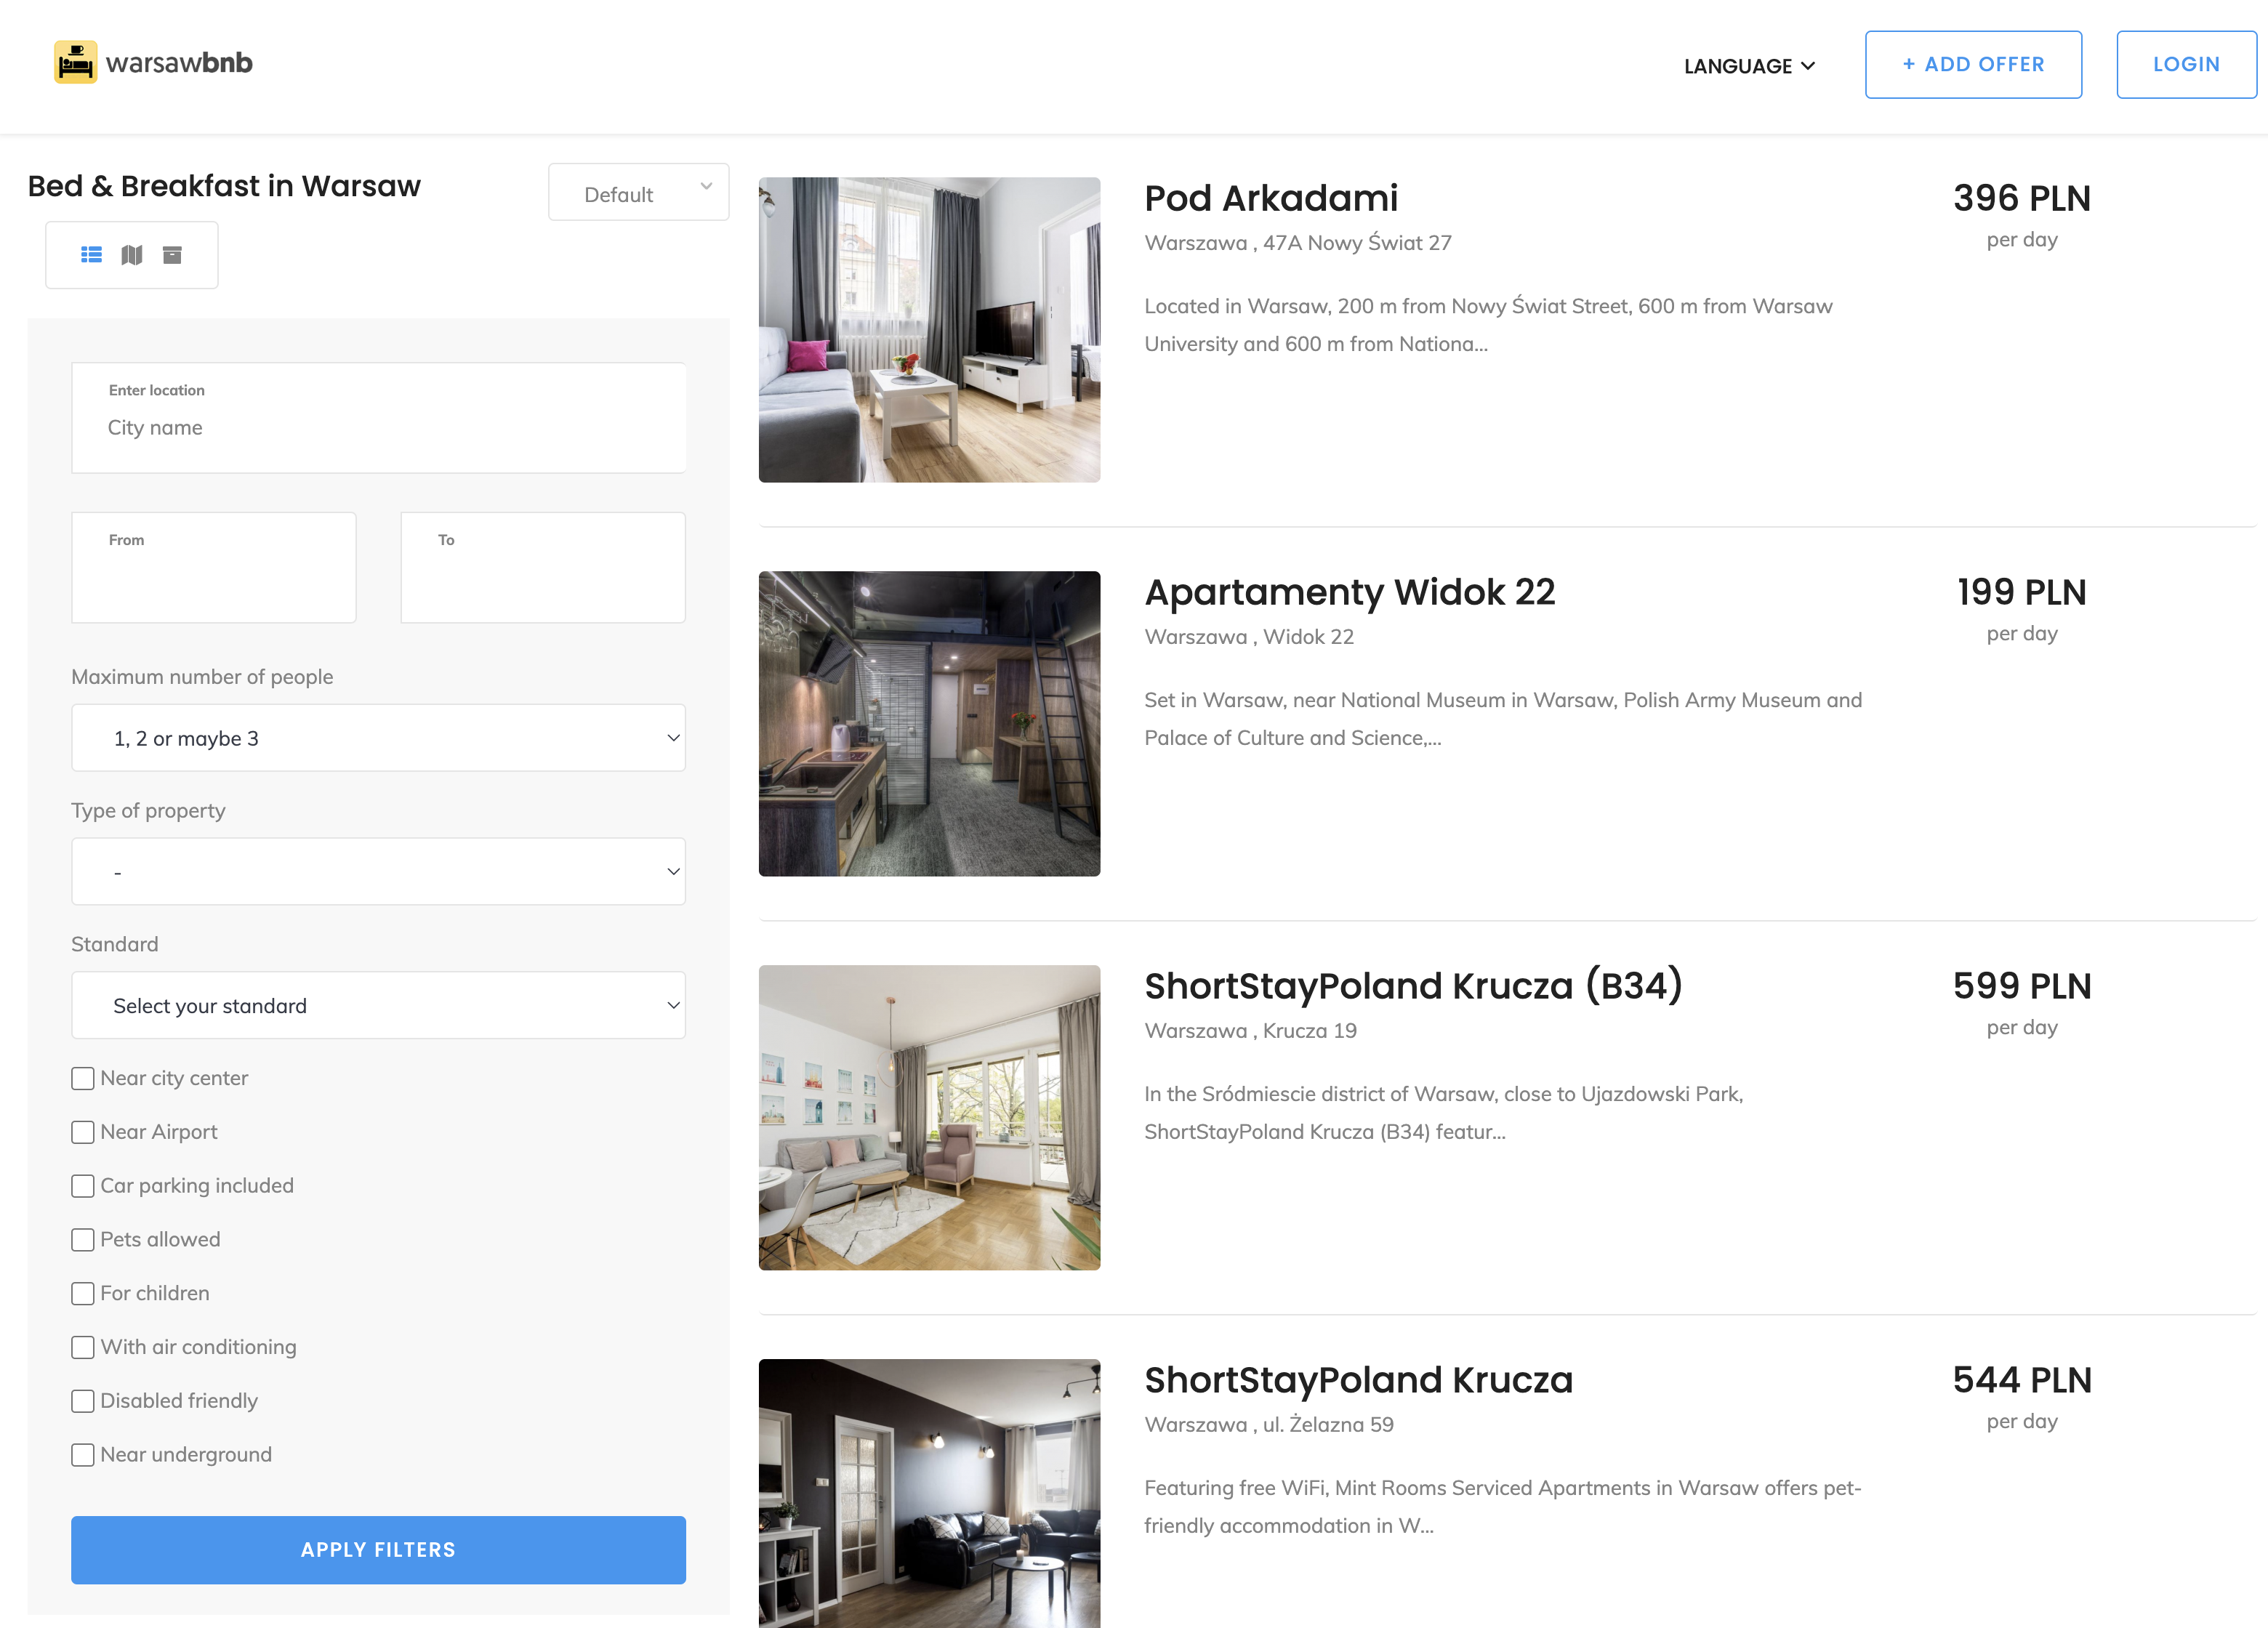Screen dimensions: 2268x1628
Task: Click the APPLY FILTERS button
Action: click(x=378, y=1549)
